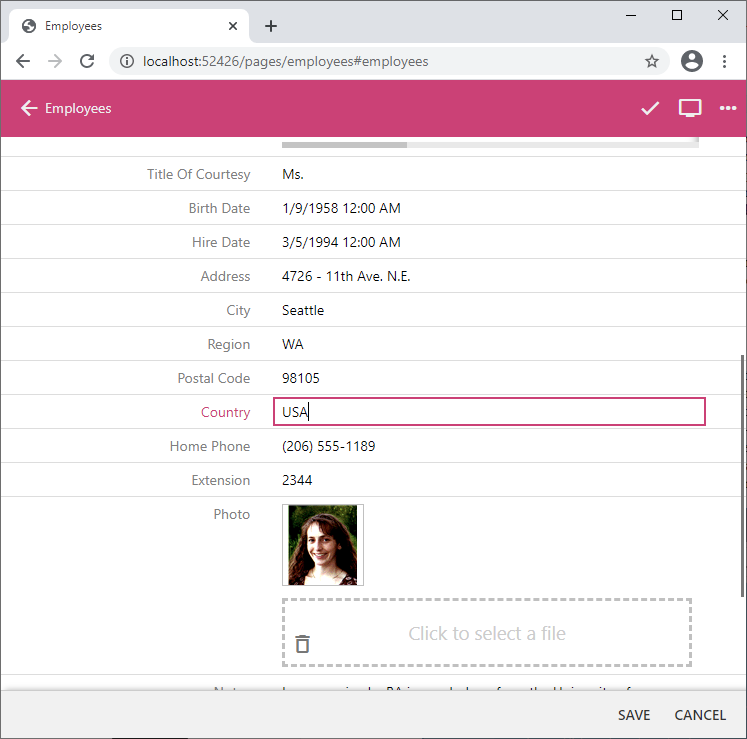Click the City label

238,311
